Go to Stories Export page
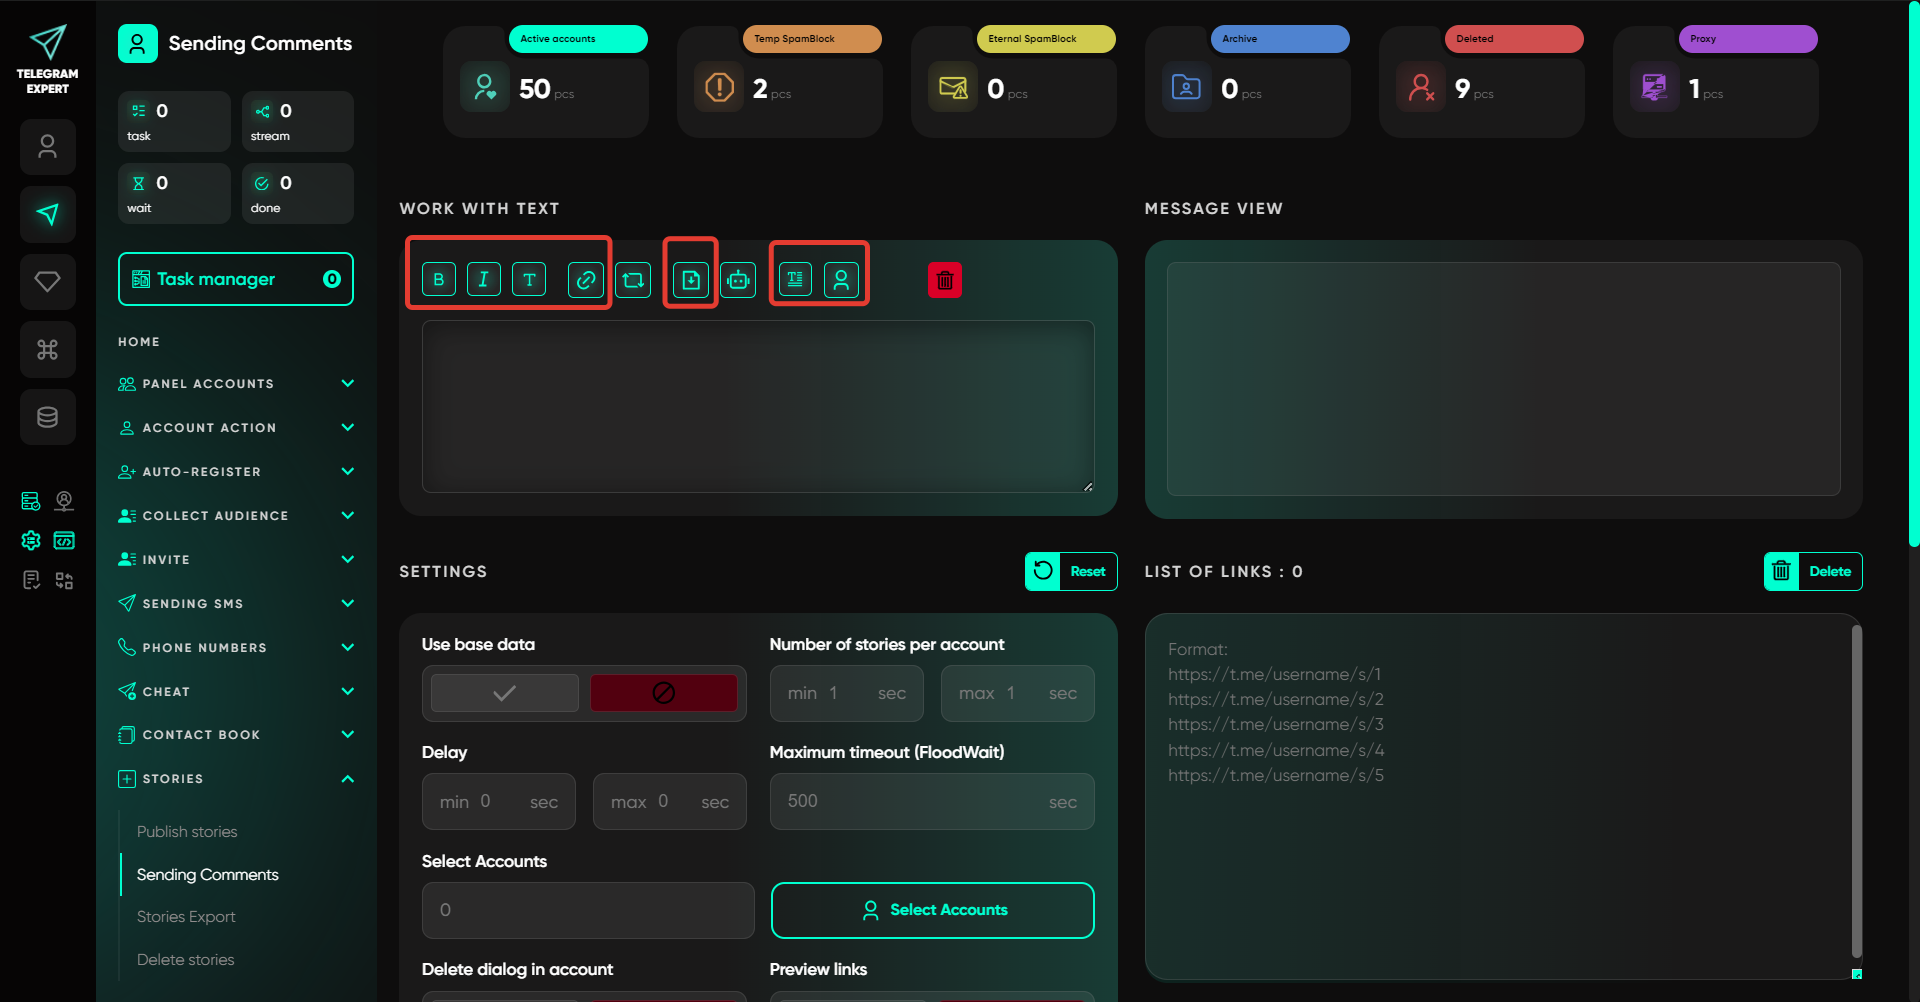This screenshot has height=1002, width=1920. (x=186, y=917)
